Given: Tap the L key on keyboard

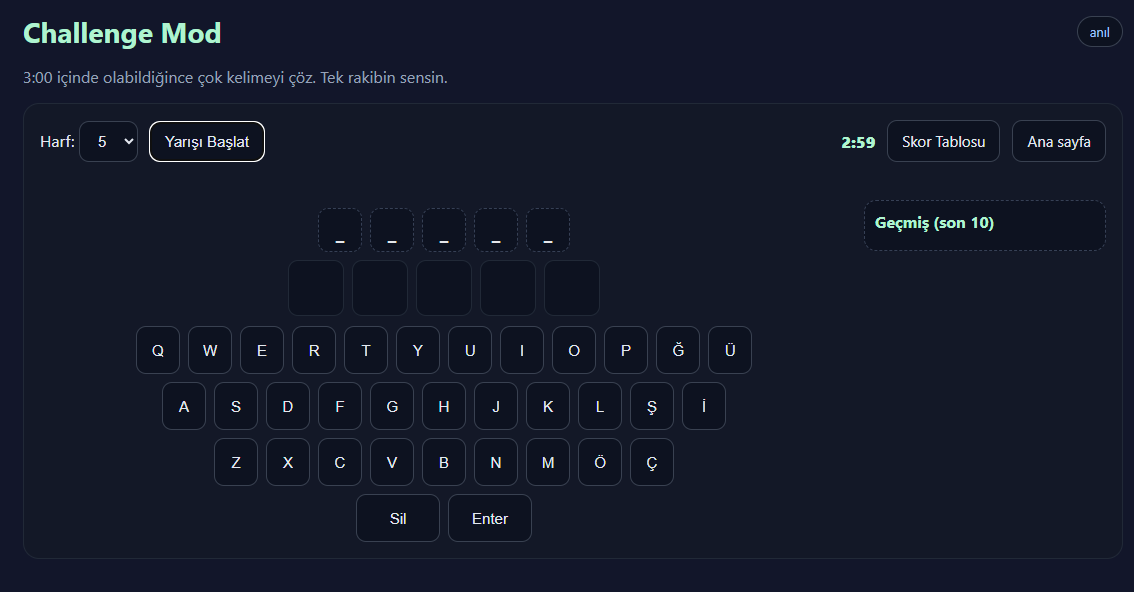Looking at the screenshot, I should click(x=600, y=406).
